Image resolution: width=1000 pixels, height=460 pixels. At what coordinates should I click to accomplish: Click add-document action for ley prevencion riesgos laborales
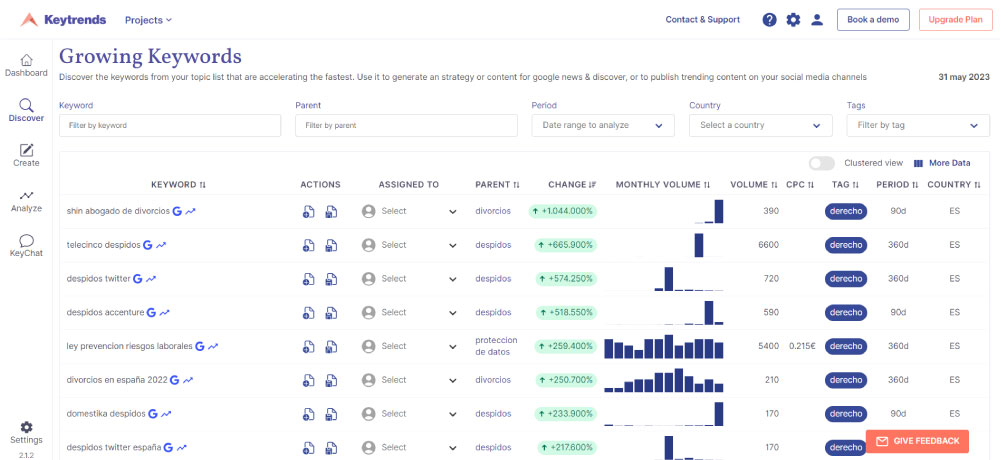(309, 346)
